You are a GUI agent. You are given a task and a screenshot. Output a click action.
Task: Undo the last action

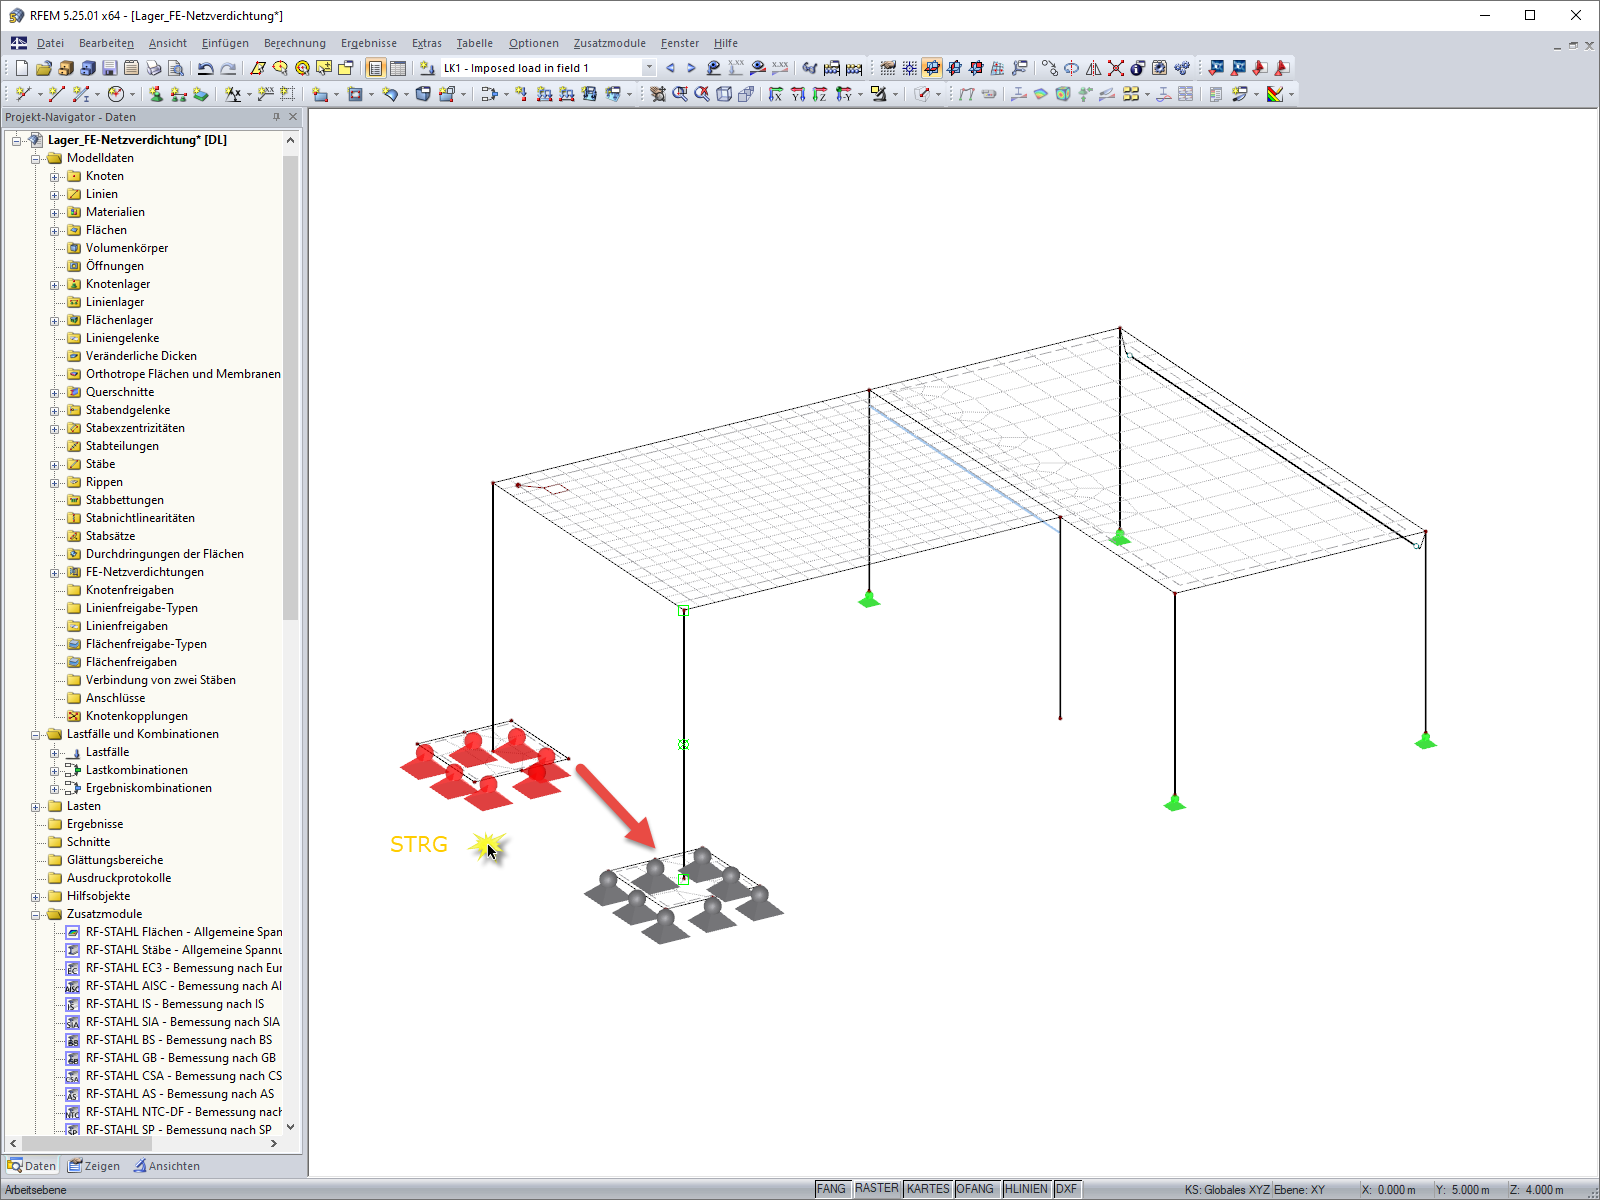pyautogui.click(x=205, y=68)
